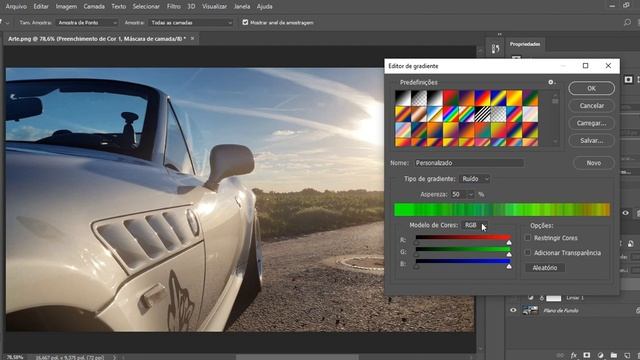This screenshot has height=360, width=640.
Task: Confirm gradient with OK button
Action: point(591,88)
